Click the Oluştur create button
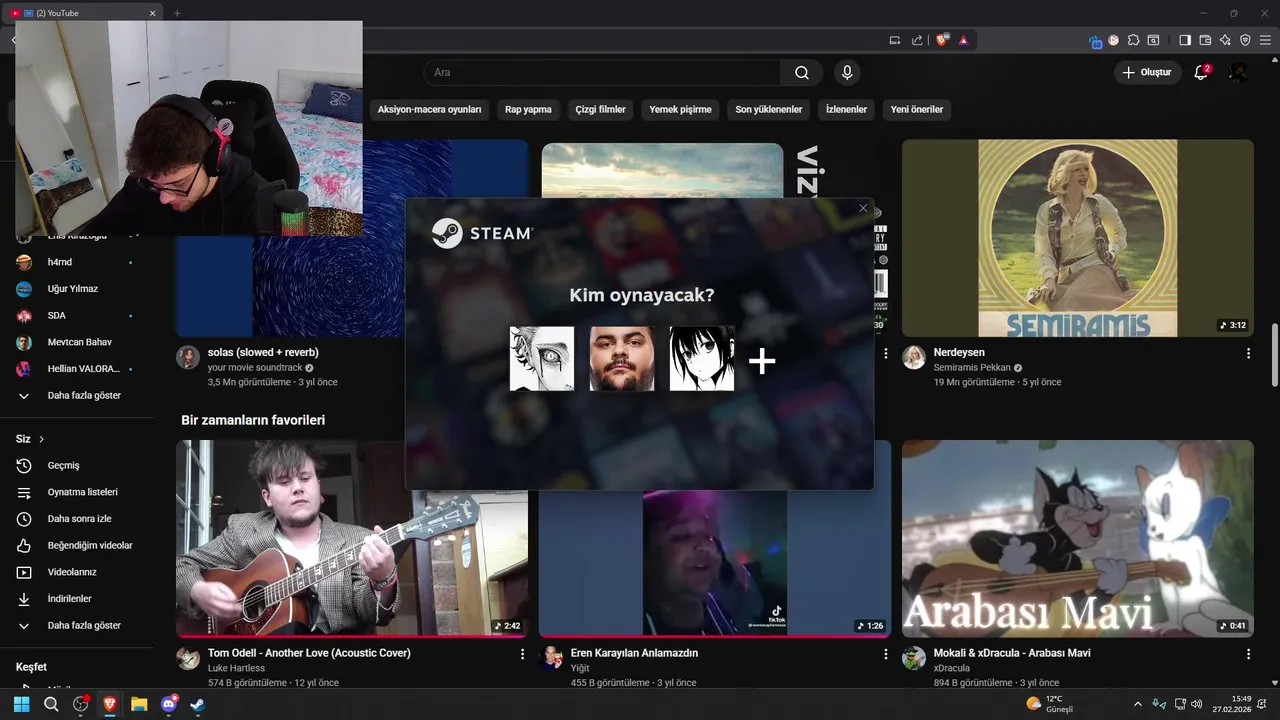 pos(1147,72)
